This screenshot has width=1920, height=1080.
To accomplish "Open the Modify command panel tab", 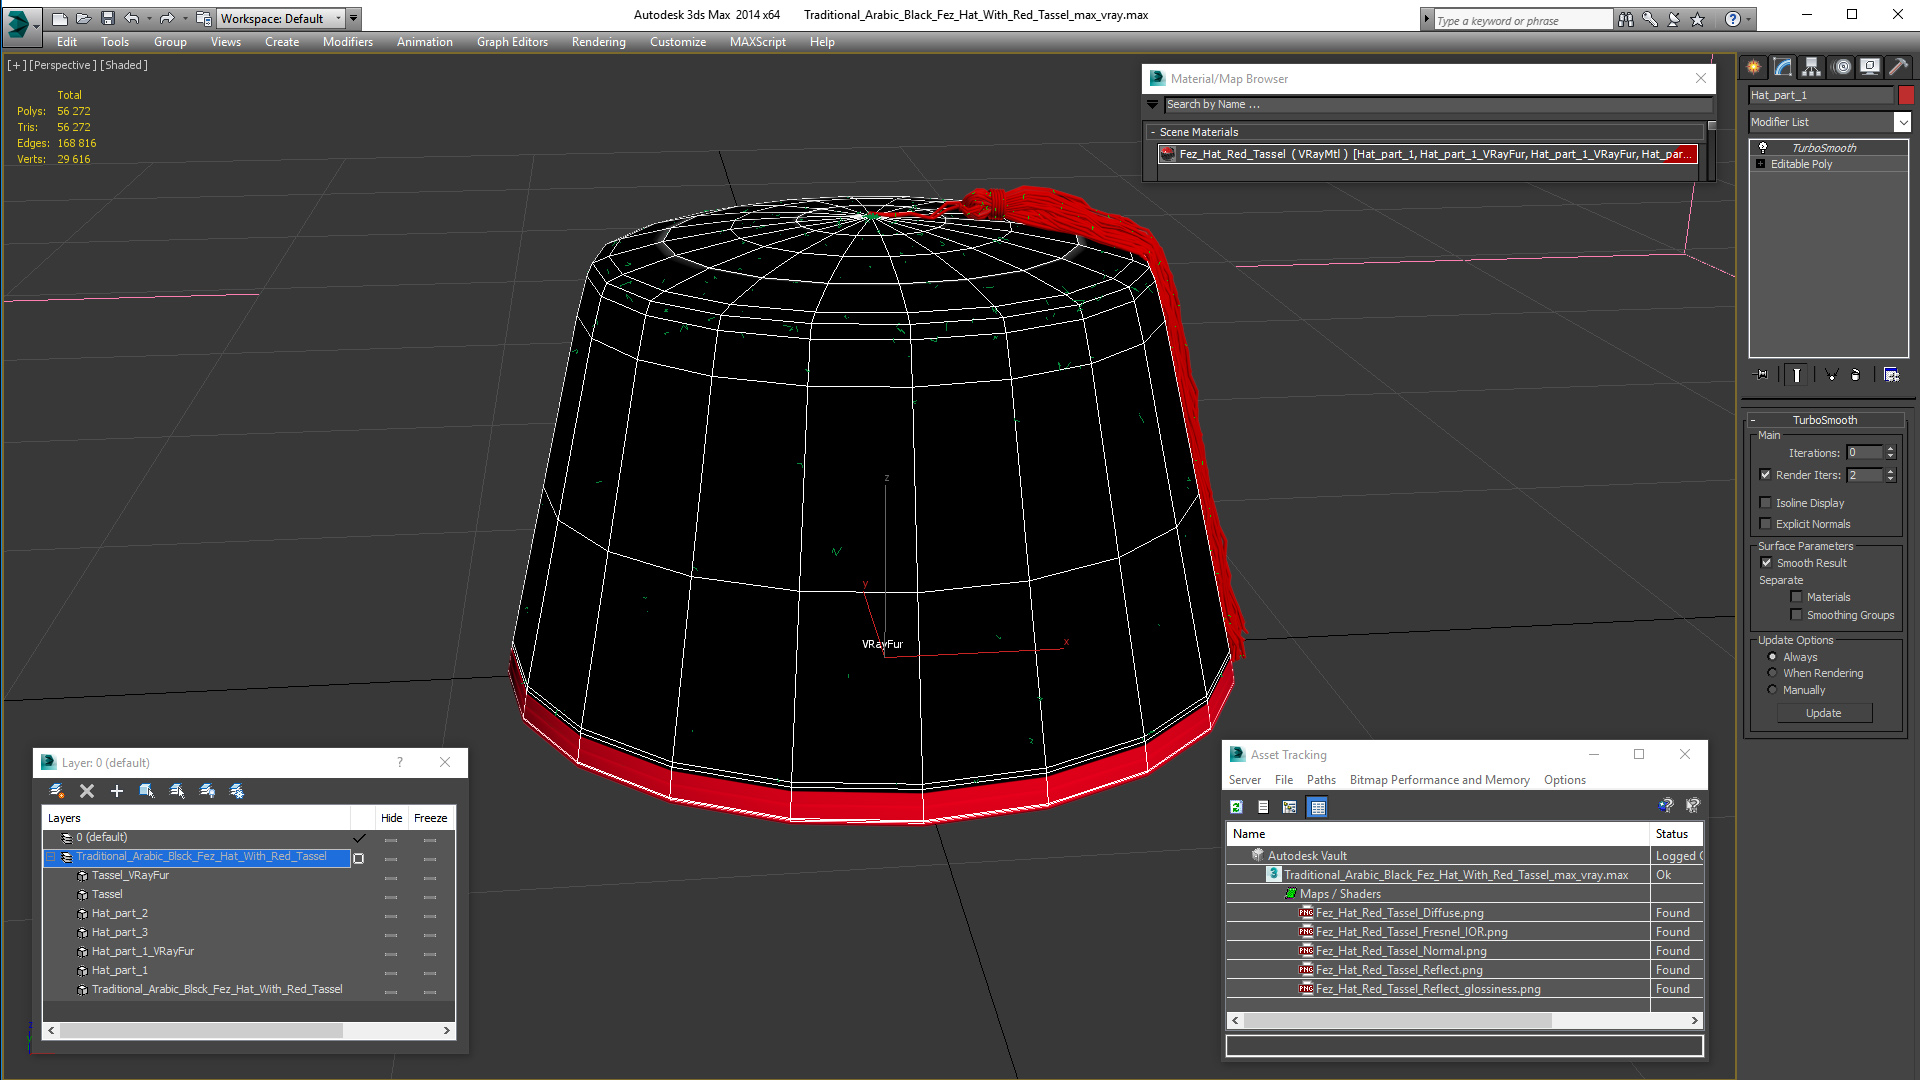I will click(x=1783, y=67).
